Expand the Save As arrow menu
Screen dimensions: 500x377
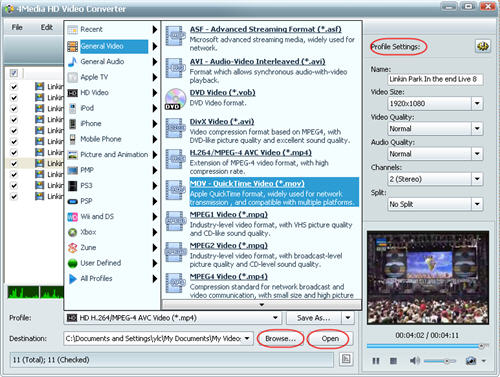[x=348, y=318]
